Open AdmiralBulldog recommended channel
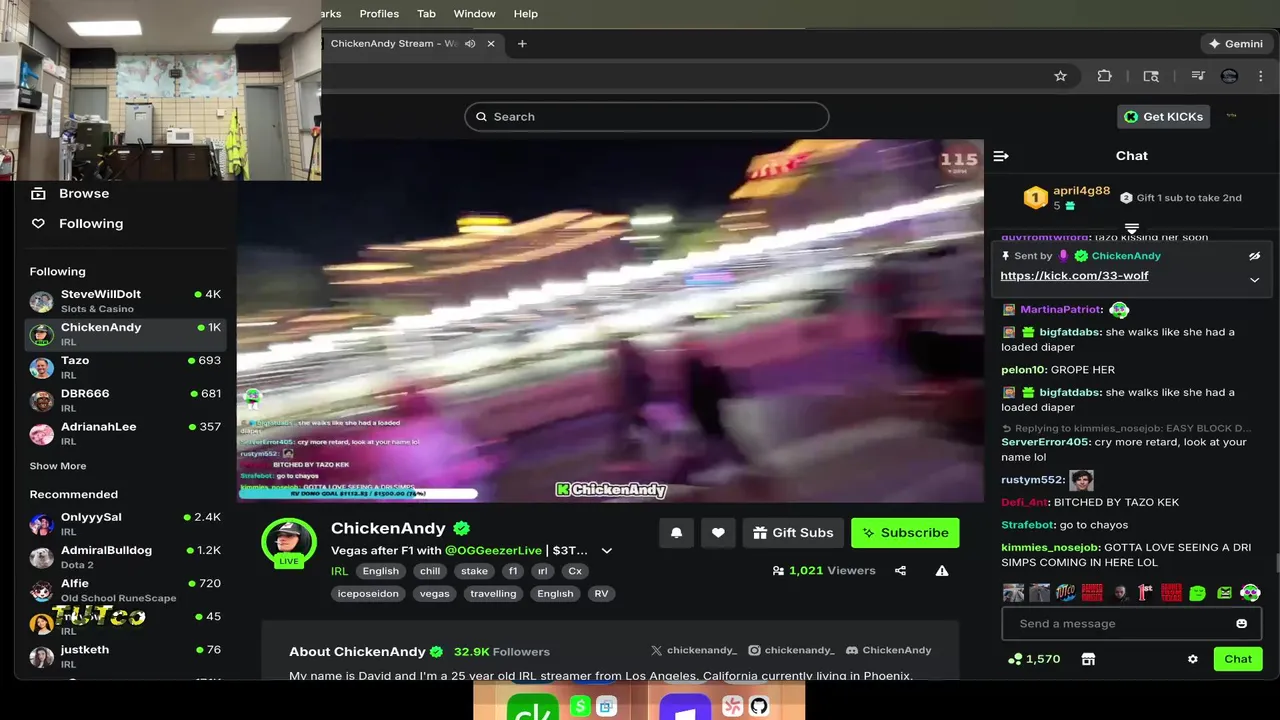 pos(125,557)
